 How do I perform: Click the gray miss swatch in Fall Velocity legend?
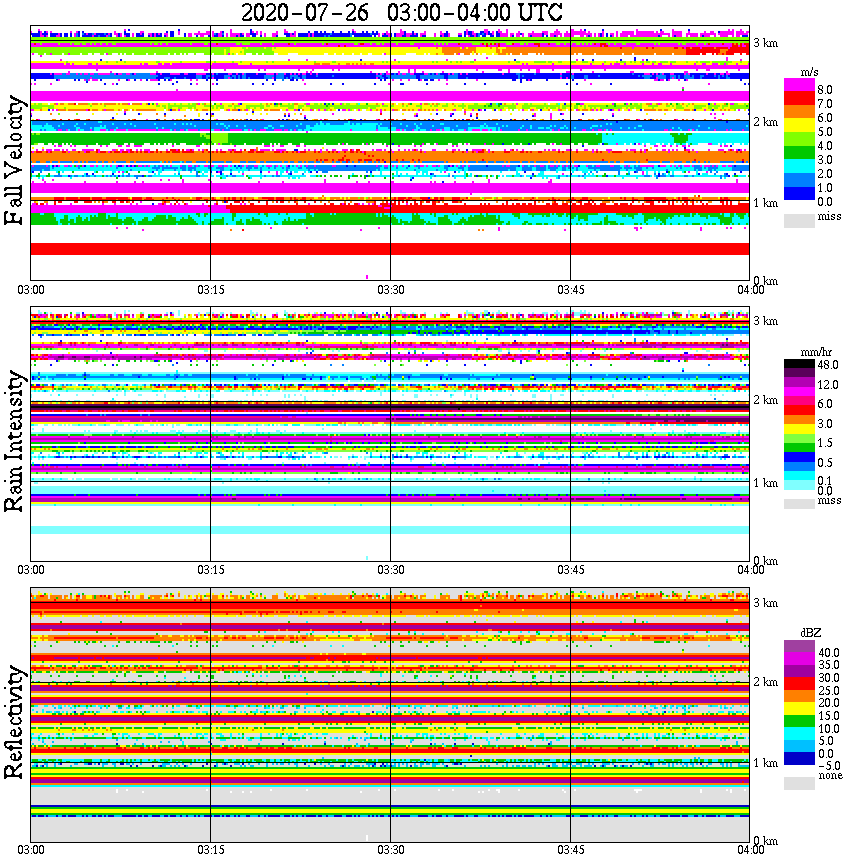[799, 221]
